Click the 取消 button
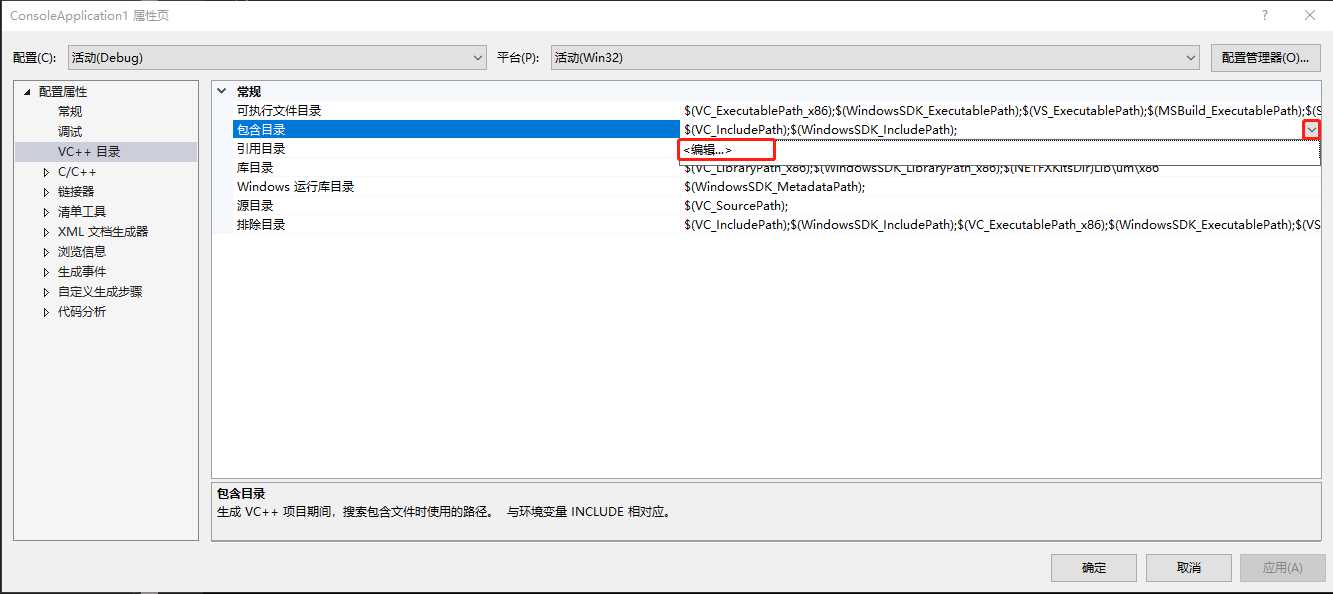This screenshot has height=594, width=1333. (1188, 568)
